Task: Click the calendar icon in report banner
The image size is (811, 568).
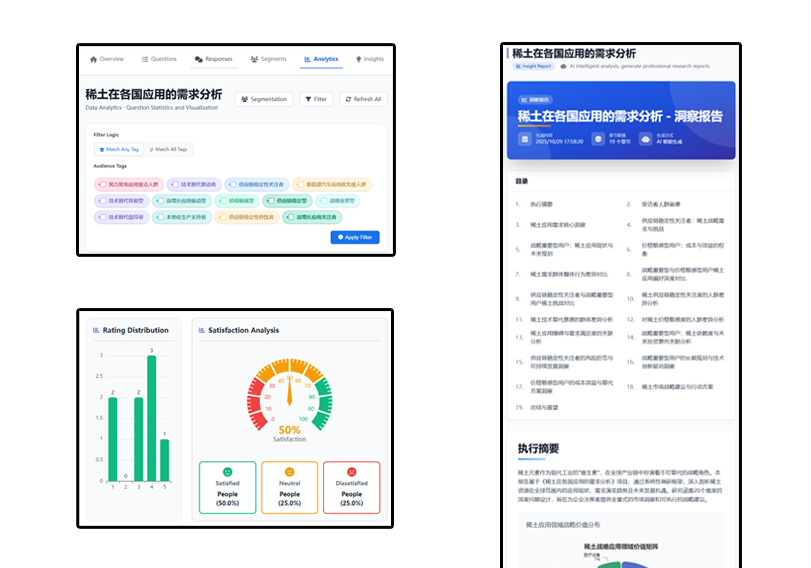Action: [x=525, y=139]
